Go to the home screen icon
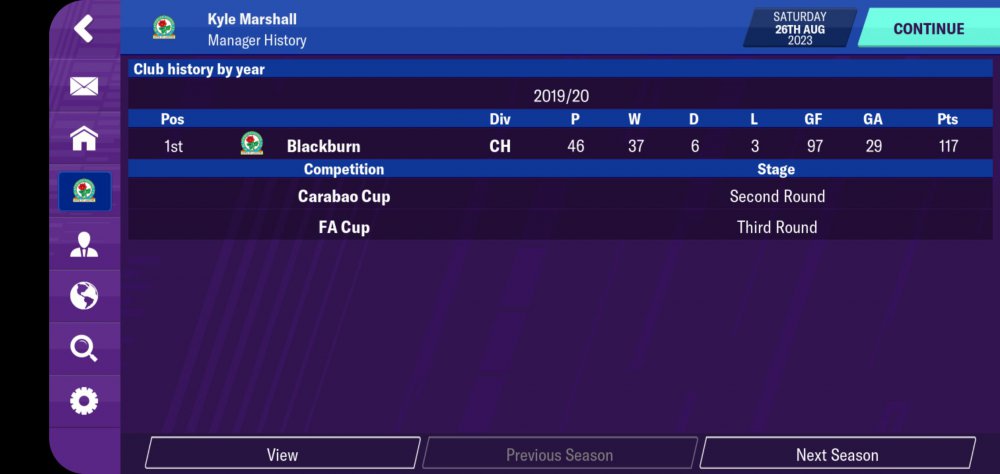Image resolution: width=1000 pixels, height=474 pixels. 84,139
